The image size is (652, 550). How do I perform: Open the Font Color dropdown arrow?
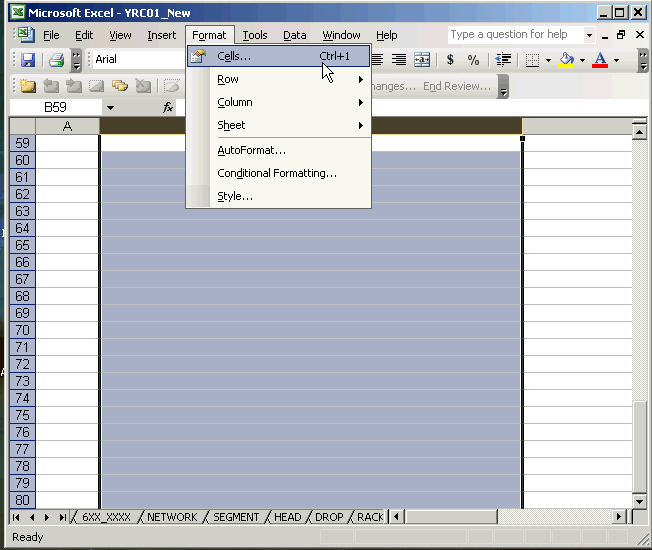(616, 60)
